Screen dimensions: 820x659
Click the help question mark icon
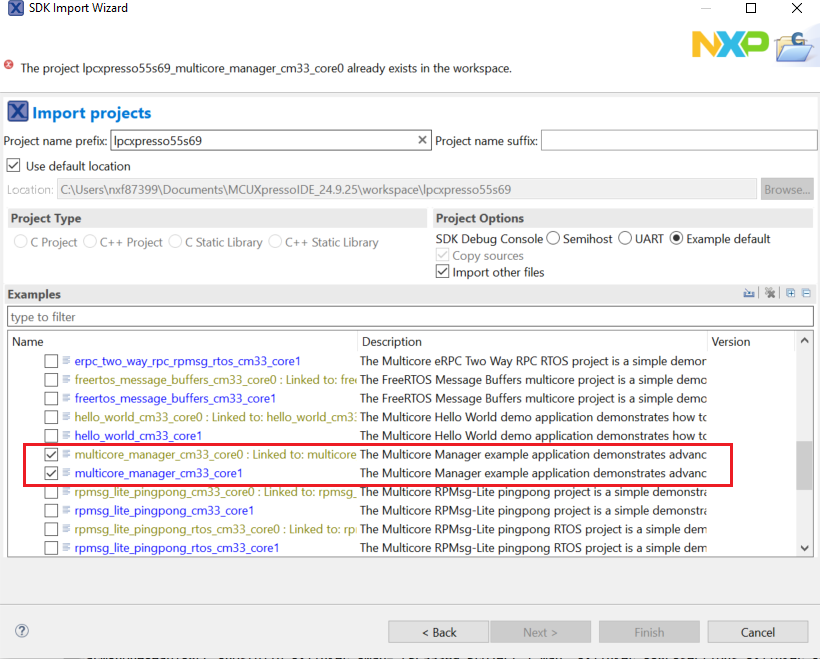click(22, 631)
